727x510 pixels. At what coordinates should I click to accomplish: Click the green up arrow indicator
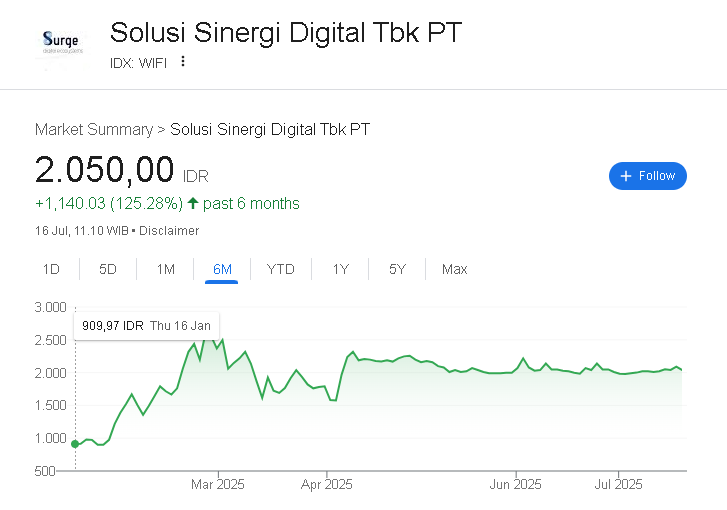click(193, 204)
